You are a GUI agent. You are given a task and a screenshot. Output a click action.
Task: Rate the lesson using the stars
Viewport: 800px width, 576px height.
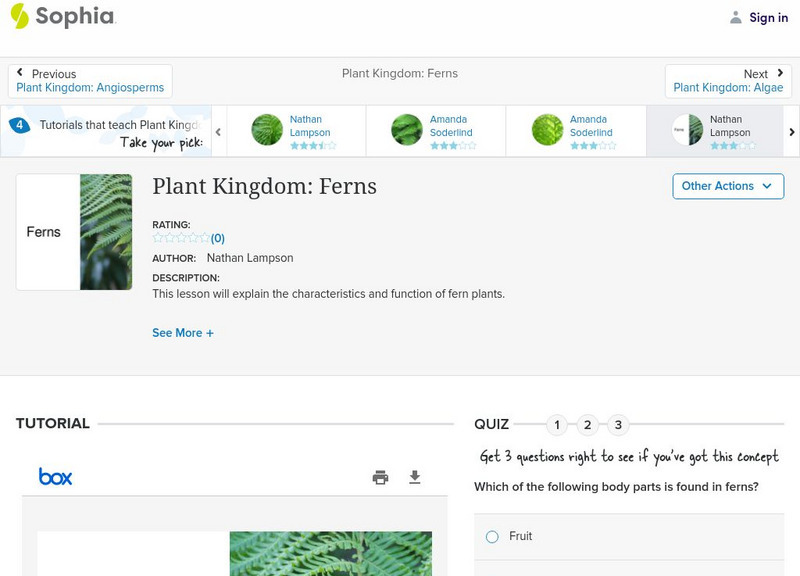[x=181, y=238]
